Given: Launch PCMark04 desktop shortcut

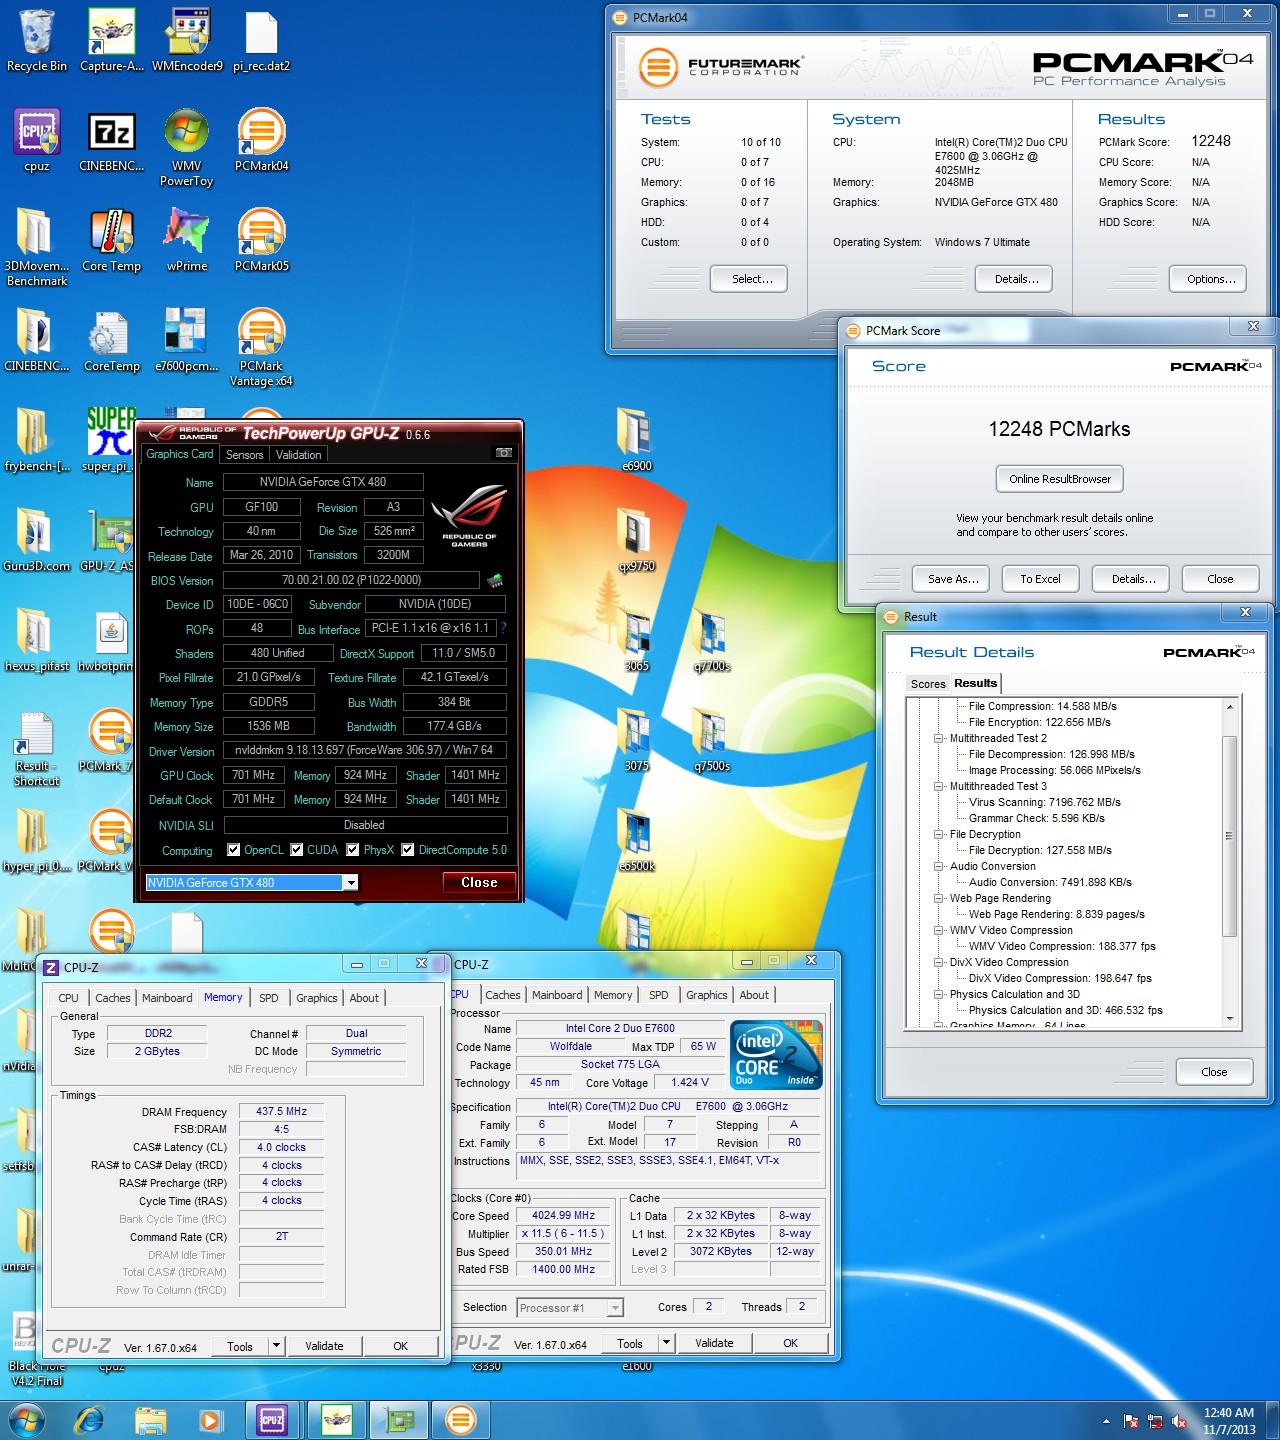Looking at the screenshot, I should [x=261, y=140].
